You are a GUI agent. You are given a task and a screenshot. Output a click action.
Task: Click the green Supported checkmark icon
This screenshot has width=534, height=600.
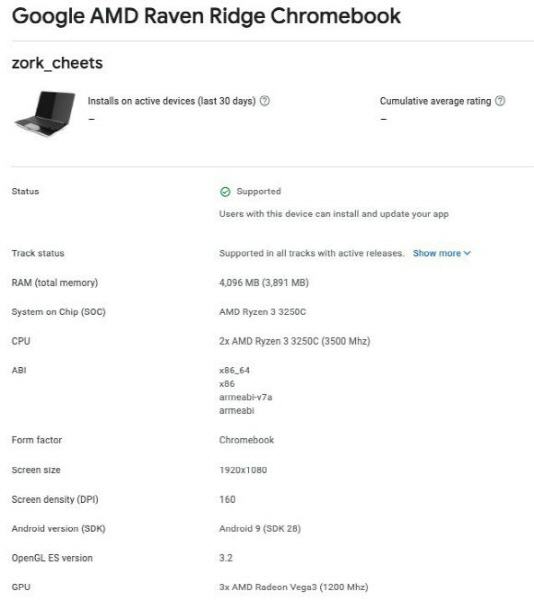225,192
